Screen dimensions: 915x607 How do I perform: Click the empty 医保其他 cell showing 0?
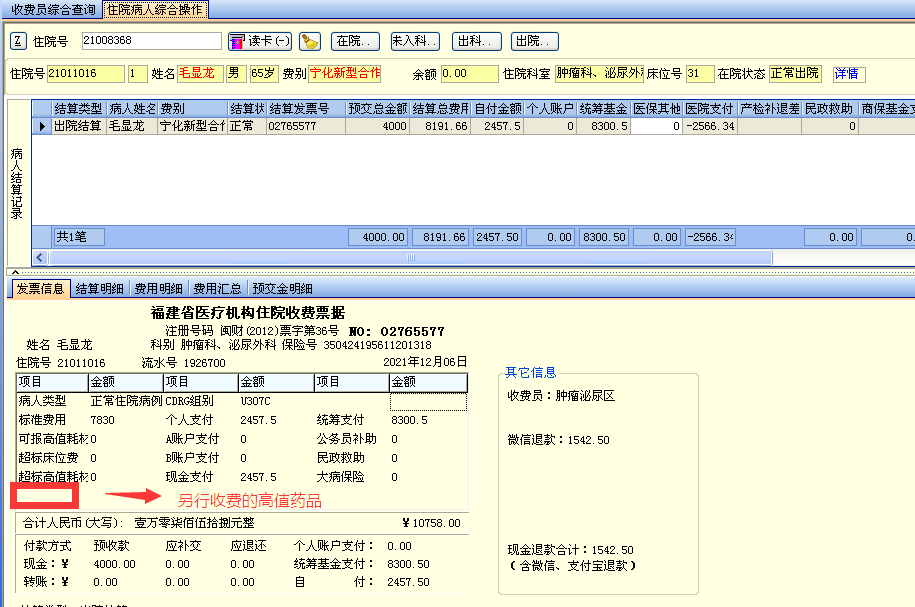pos(656,126)
